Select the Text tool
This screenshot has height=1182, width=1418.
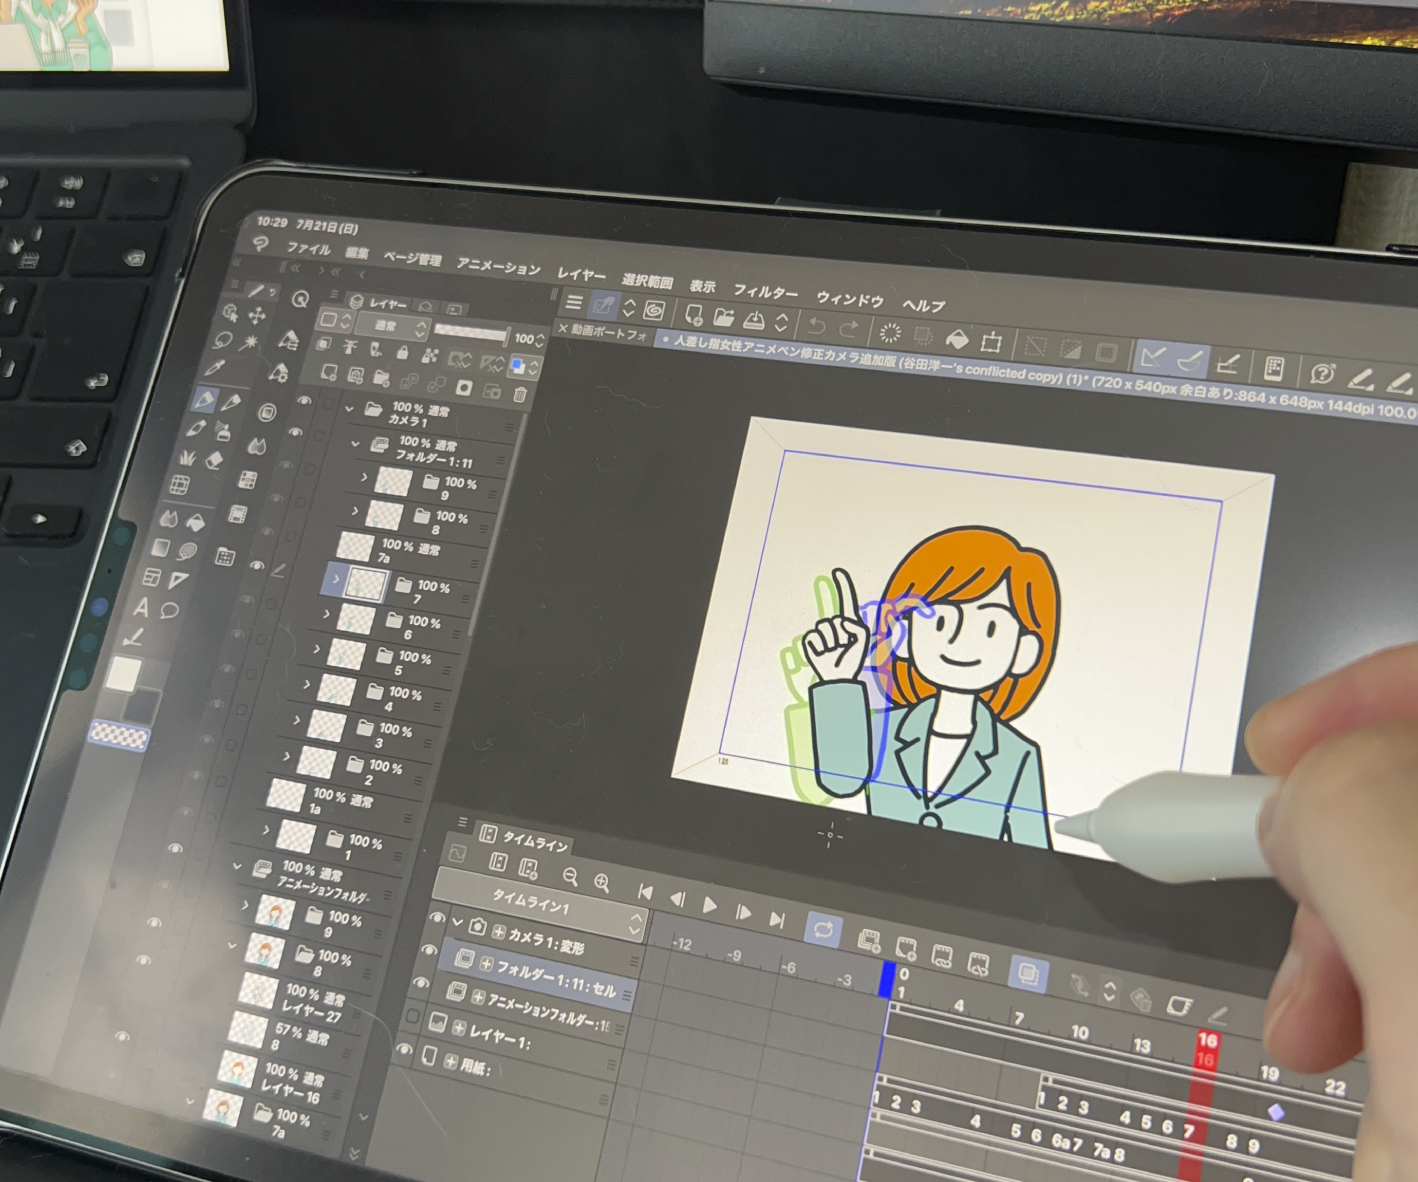click(x=141, y=607)
